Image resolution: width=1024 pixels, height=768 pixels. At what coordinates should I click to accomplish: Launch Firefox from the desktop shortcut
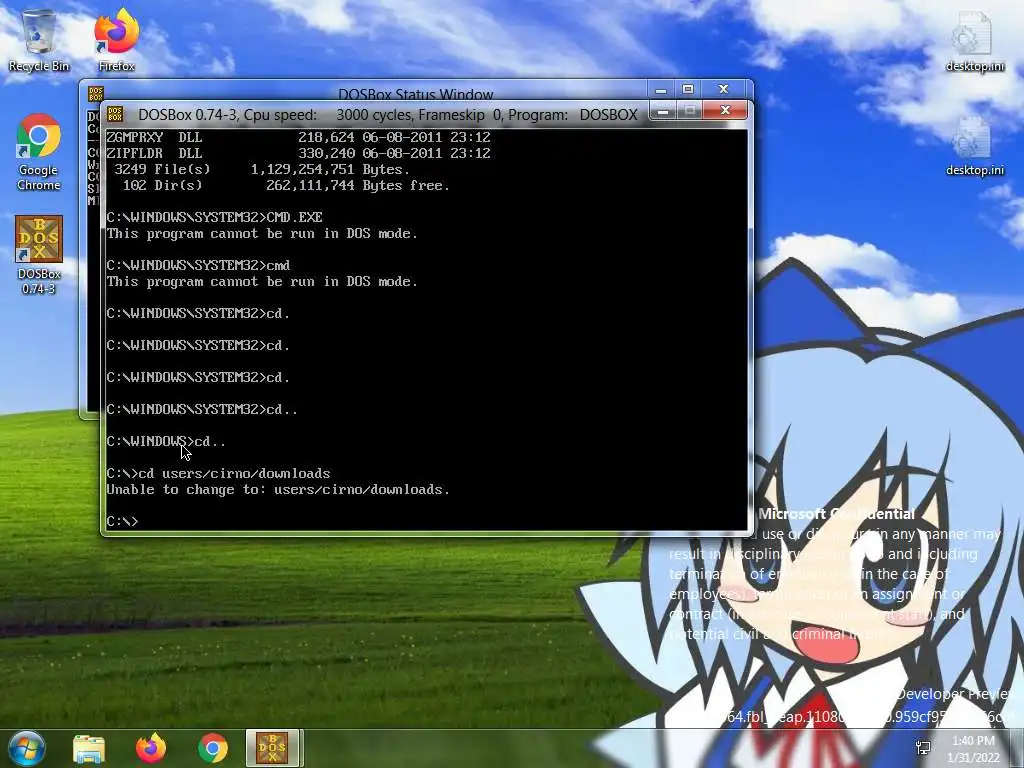(116, 39)
